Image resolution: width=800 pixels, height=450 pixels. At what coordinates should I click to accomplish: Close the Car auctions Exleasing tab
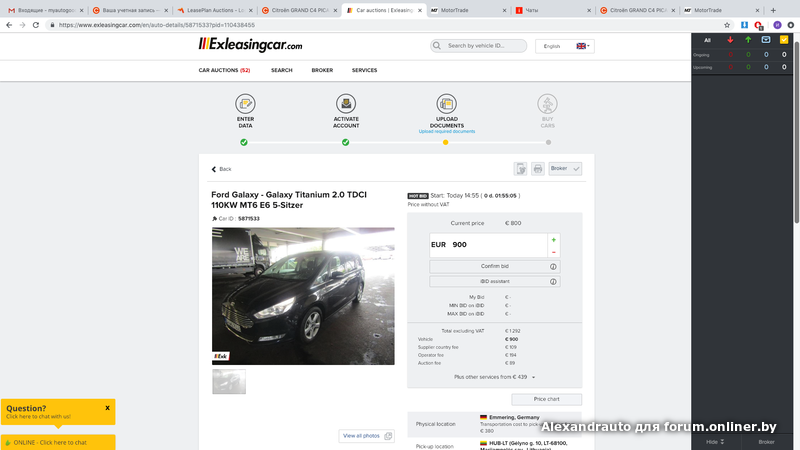[420, 10]
